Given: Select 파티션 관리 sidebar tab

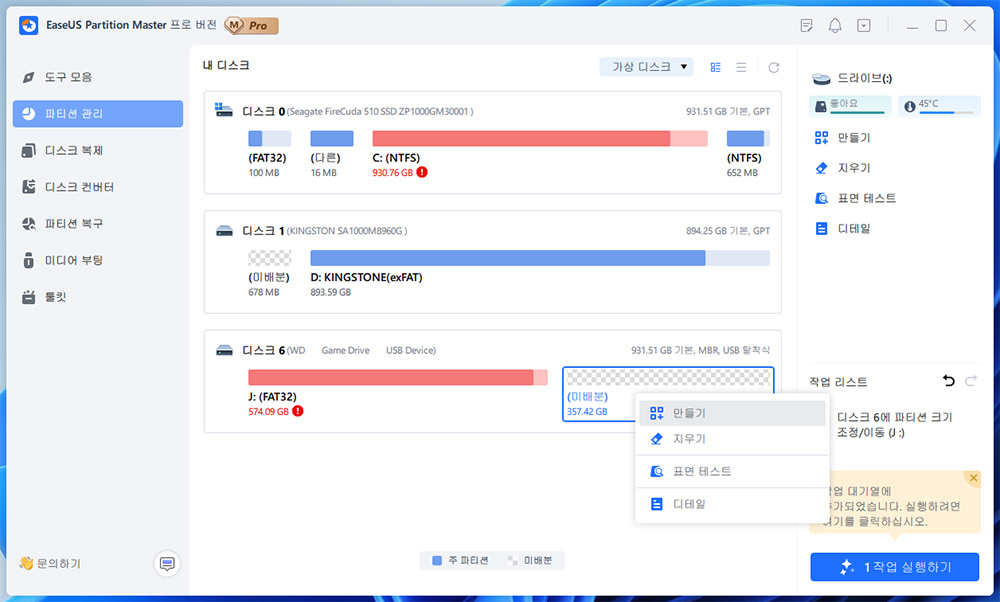Looking at the screenshot, I should point(98,114).
